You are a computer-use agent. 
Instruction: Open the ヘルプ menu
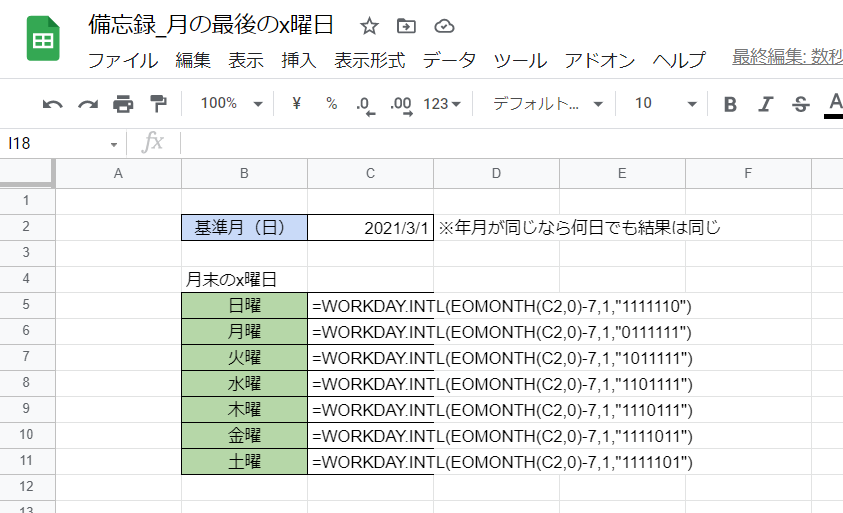(678, 60)
